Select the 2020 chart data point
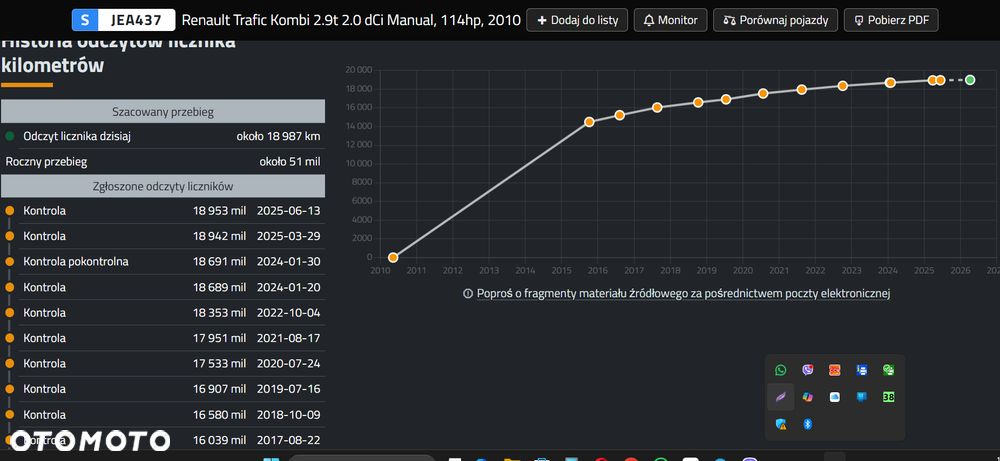 click(x=763, y=94)
